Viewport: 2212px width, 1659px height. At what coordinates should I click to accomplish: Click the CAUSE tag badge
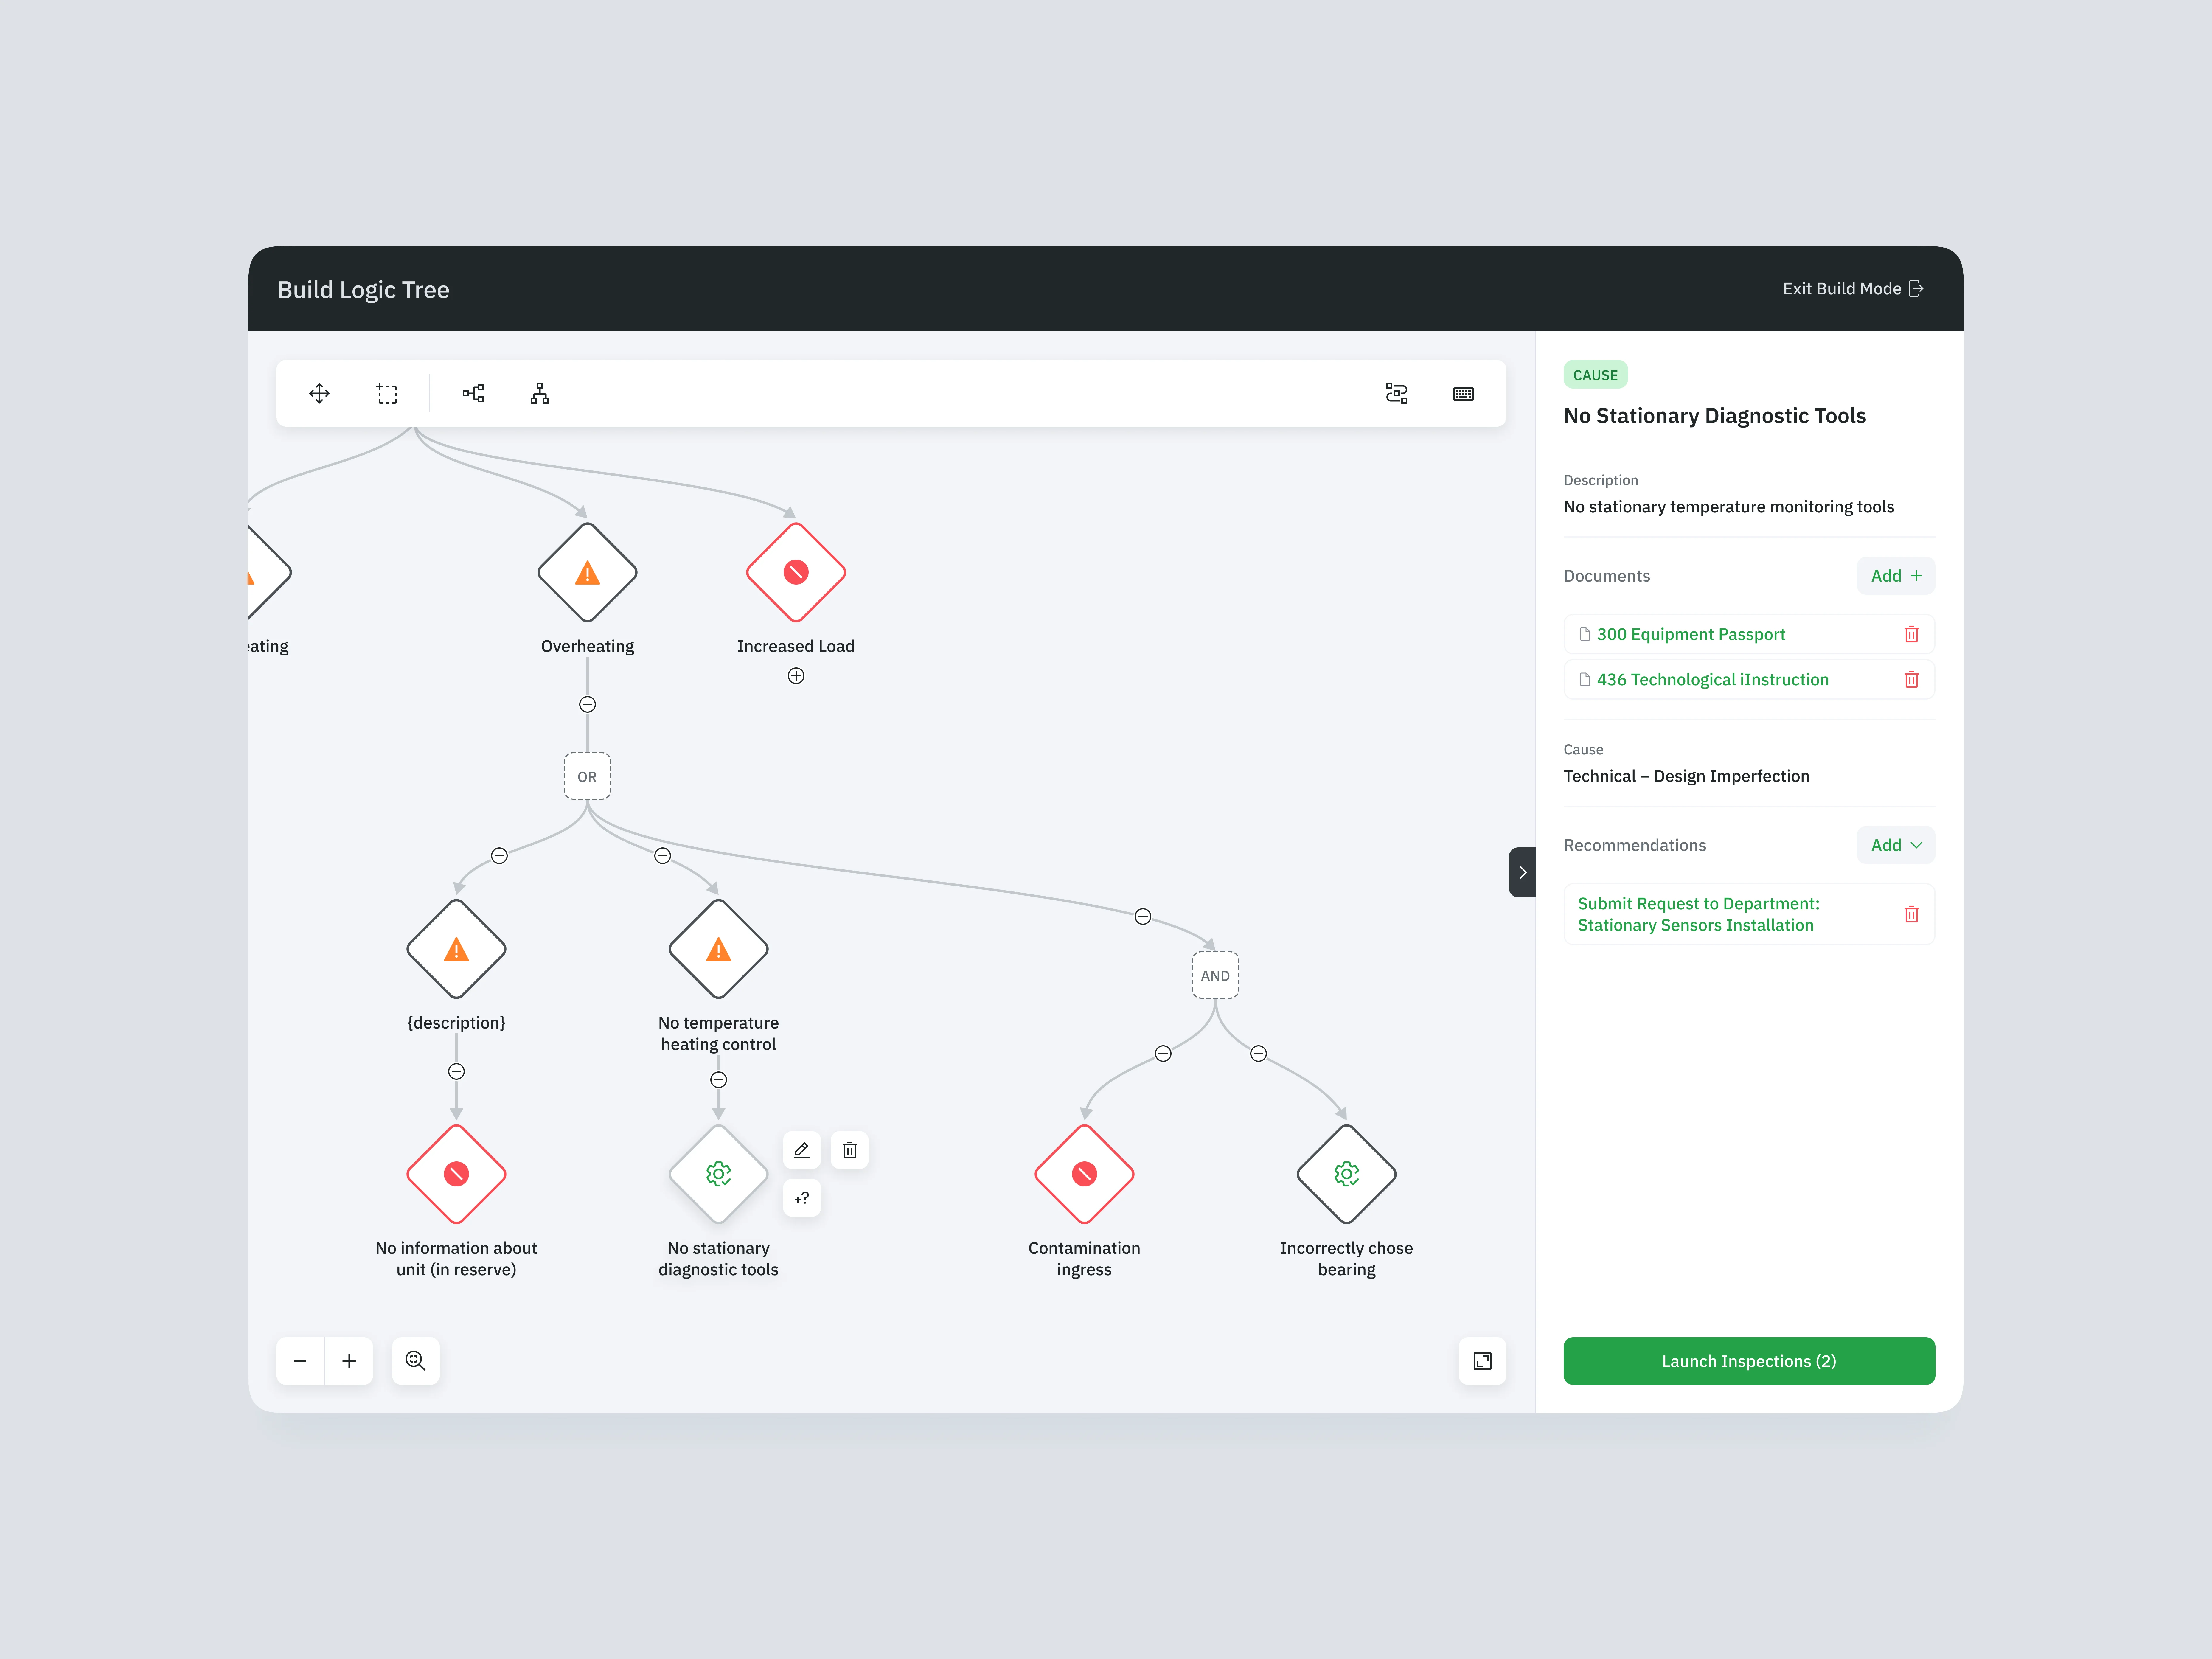click(1595, 375)
